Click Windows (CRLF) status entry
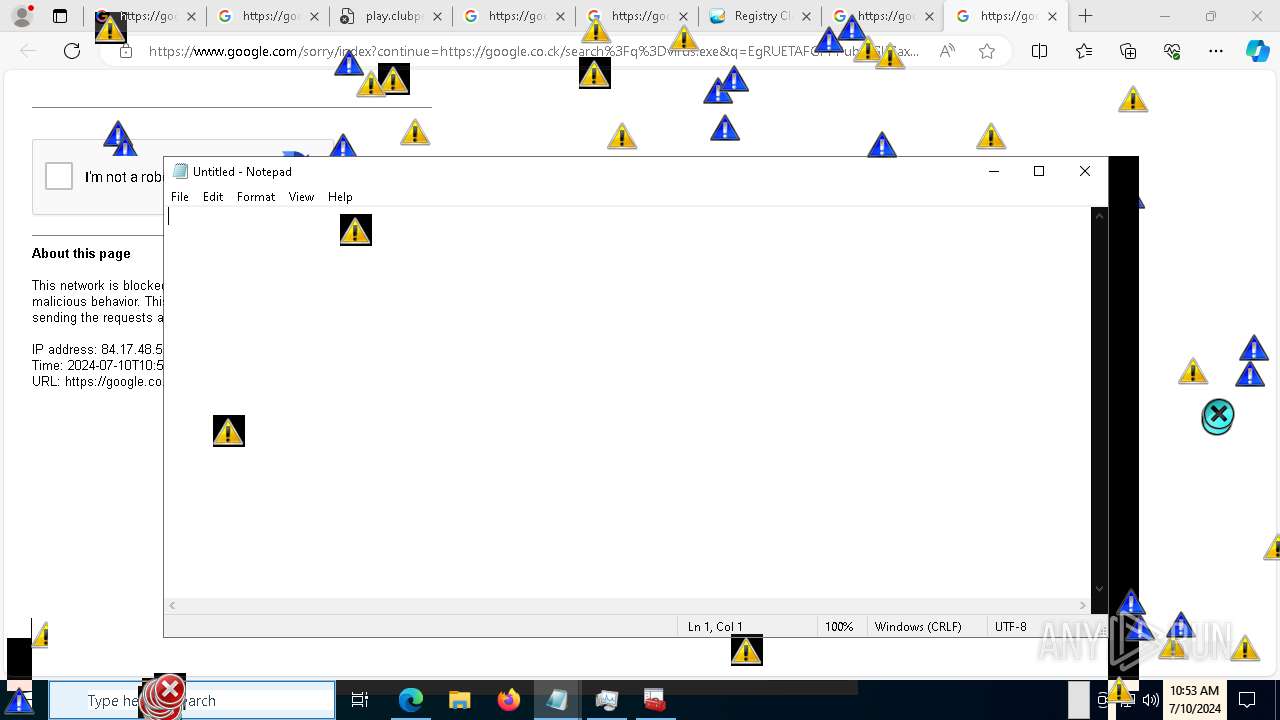Viewport: 1280px width, 720px height. coord(918,626)
